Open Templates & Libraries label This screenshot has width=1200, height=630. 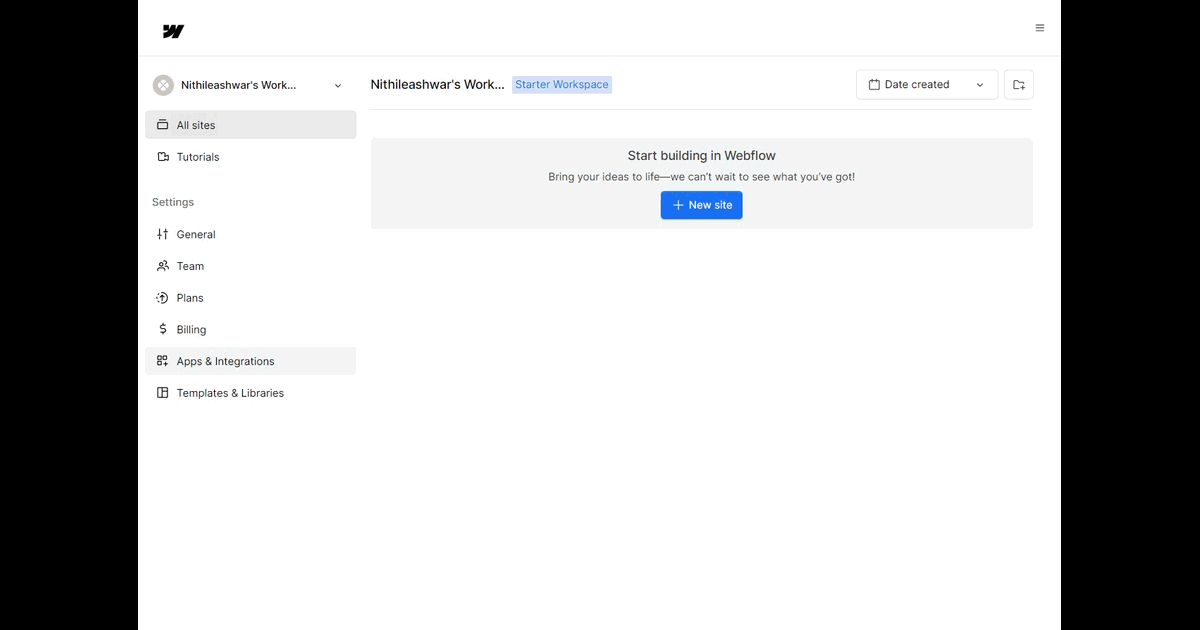tap(230, 393)
